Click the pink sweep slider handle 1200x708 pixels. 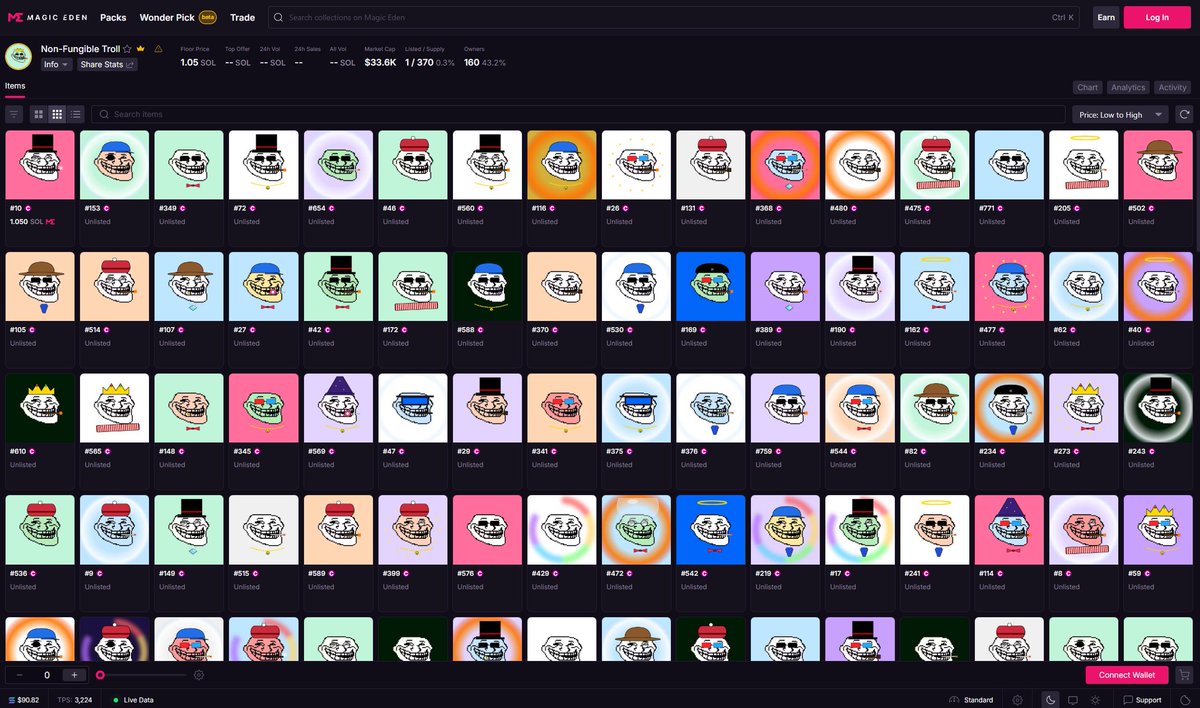pyautogui.click(x=100, y=675)
